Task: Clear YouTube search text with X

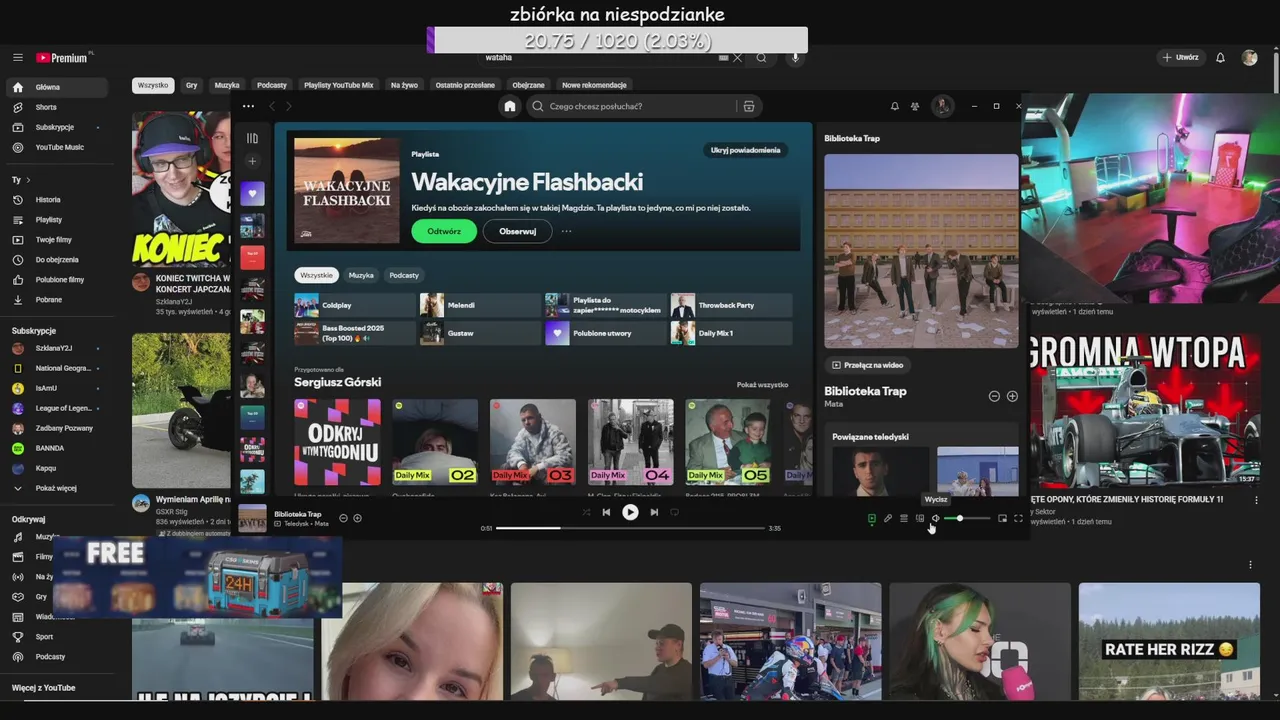Action: pos(737,58)
